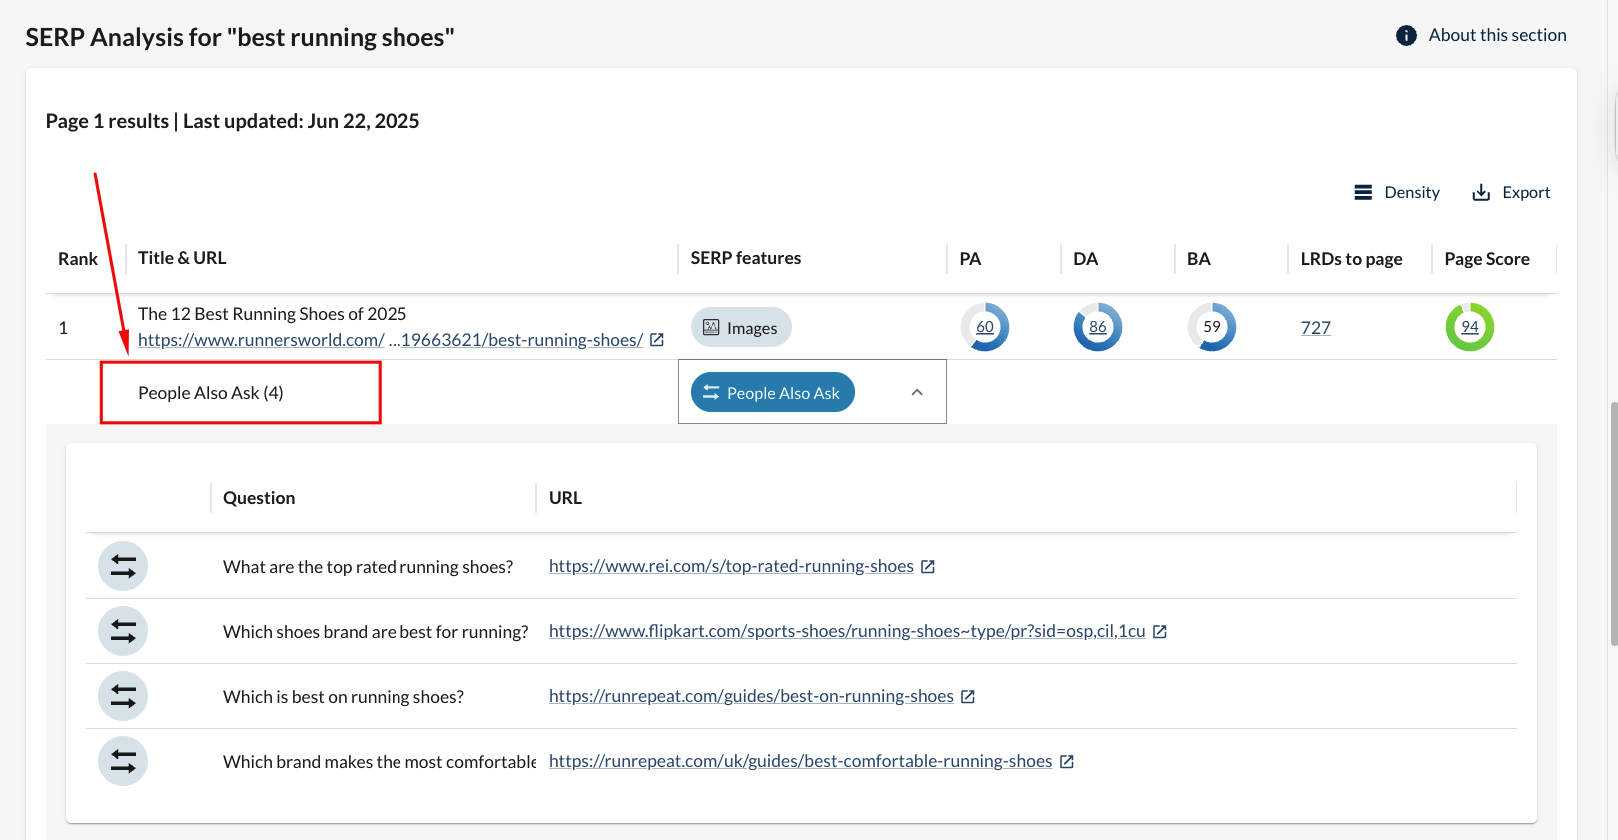Click the Page Score column header
The width and height of the screenshot is (1618, 840).
coord(1486,259)
